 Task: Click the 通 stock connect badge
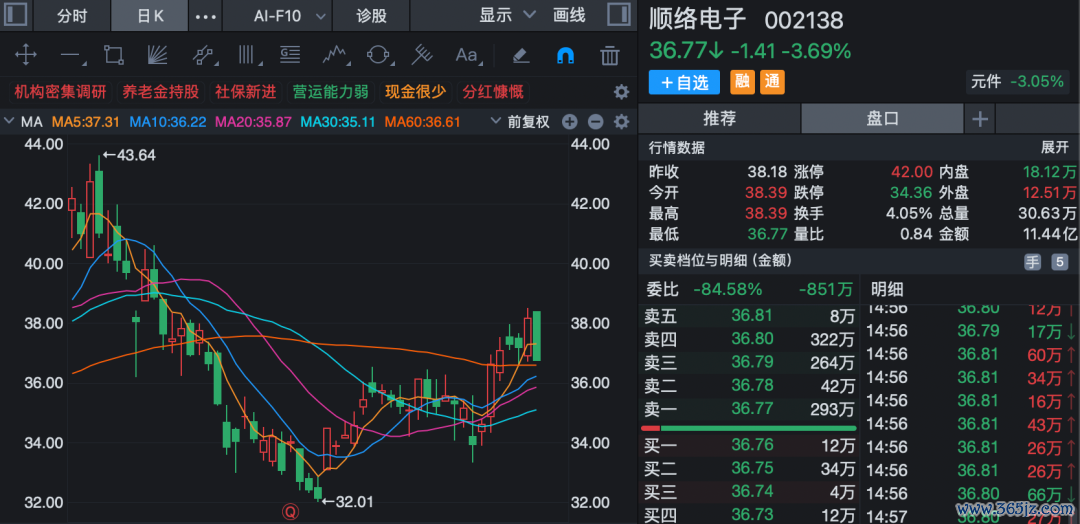coord(772,83)
